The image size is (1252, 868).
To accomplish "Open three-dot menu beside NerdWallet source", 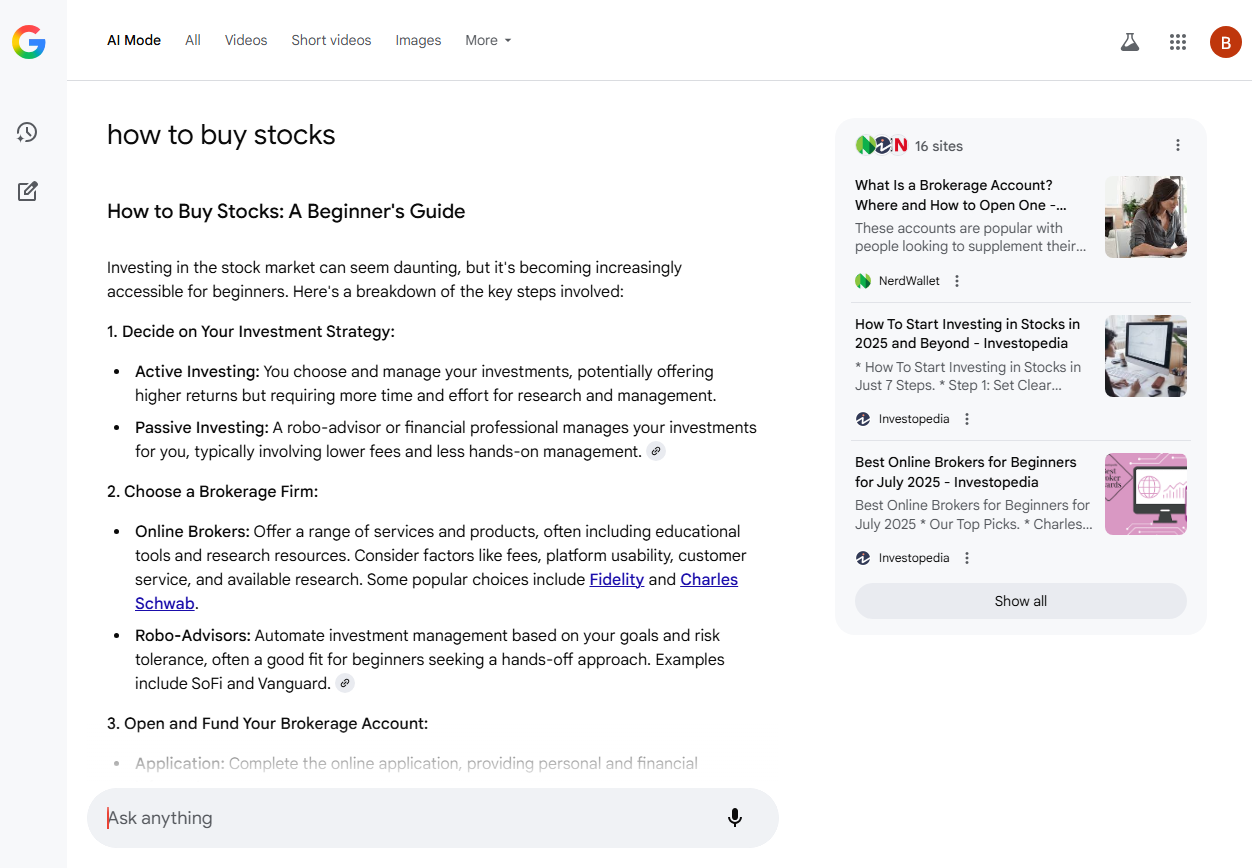I will (x=957, y=281).
